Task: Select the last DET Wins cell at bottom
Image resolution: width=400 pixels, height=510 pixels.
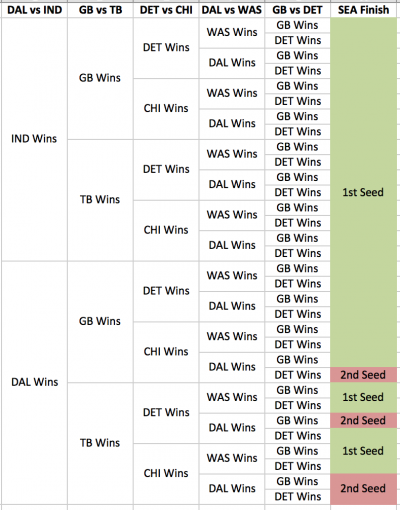Action: pyautogui.click(x=297, y=496)
